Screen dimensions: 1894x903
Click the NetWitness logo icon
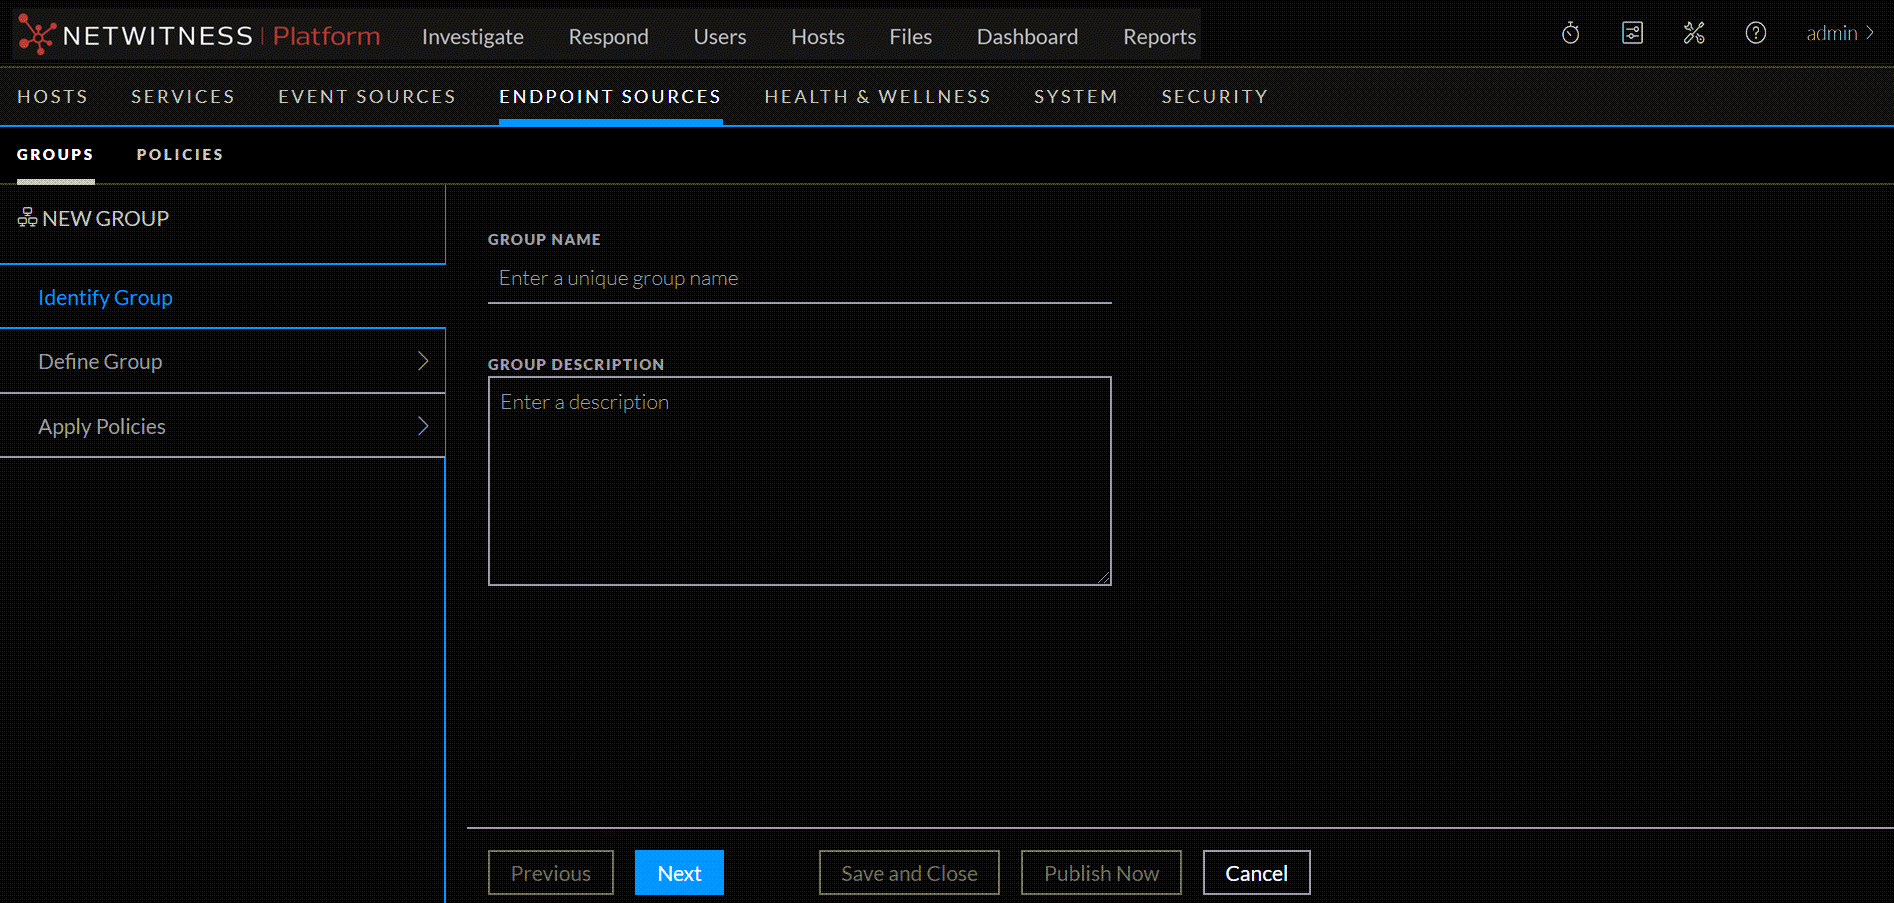[x=36, y=35]
